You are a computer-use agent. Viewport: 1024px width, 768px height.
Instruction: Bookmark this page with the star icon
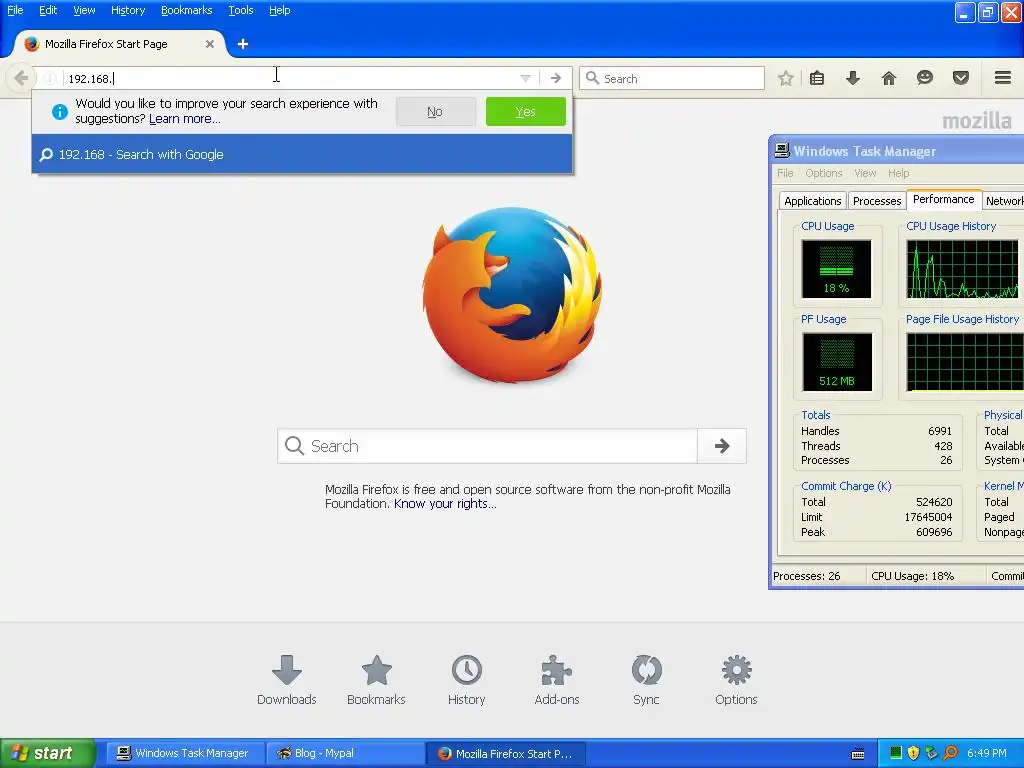point(786,78)
